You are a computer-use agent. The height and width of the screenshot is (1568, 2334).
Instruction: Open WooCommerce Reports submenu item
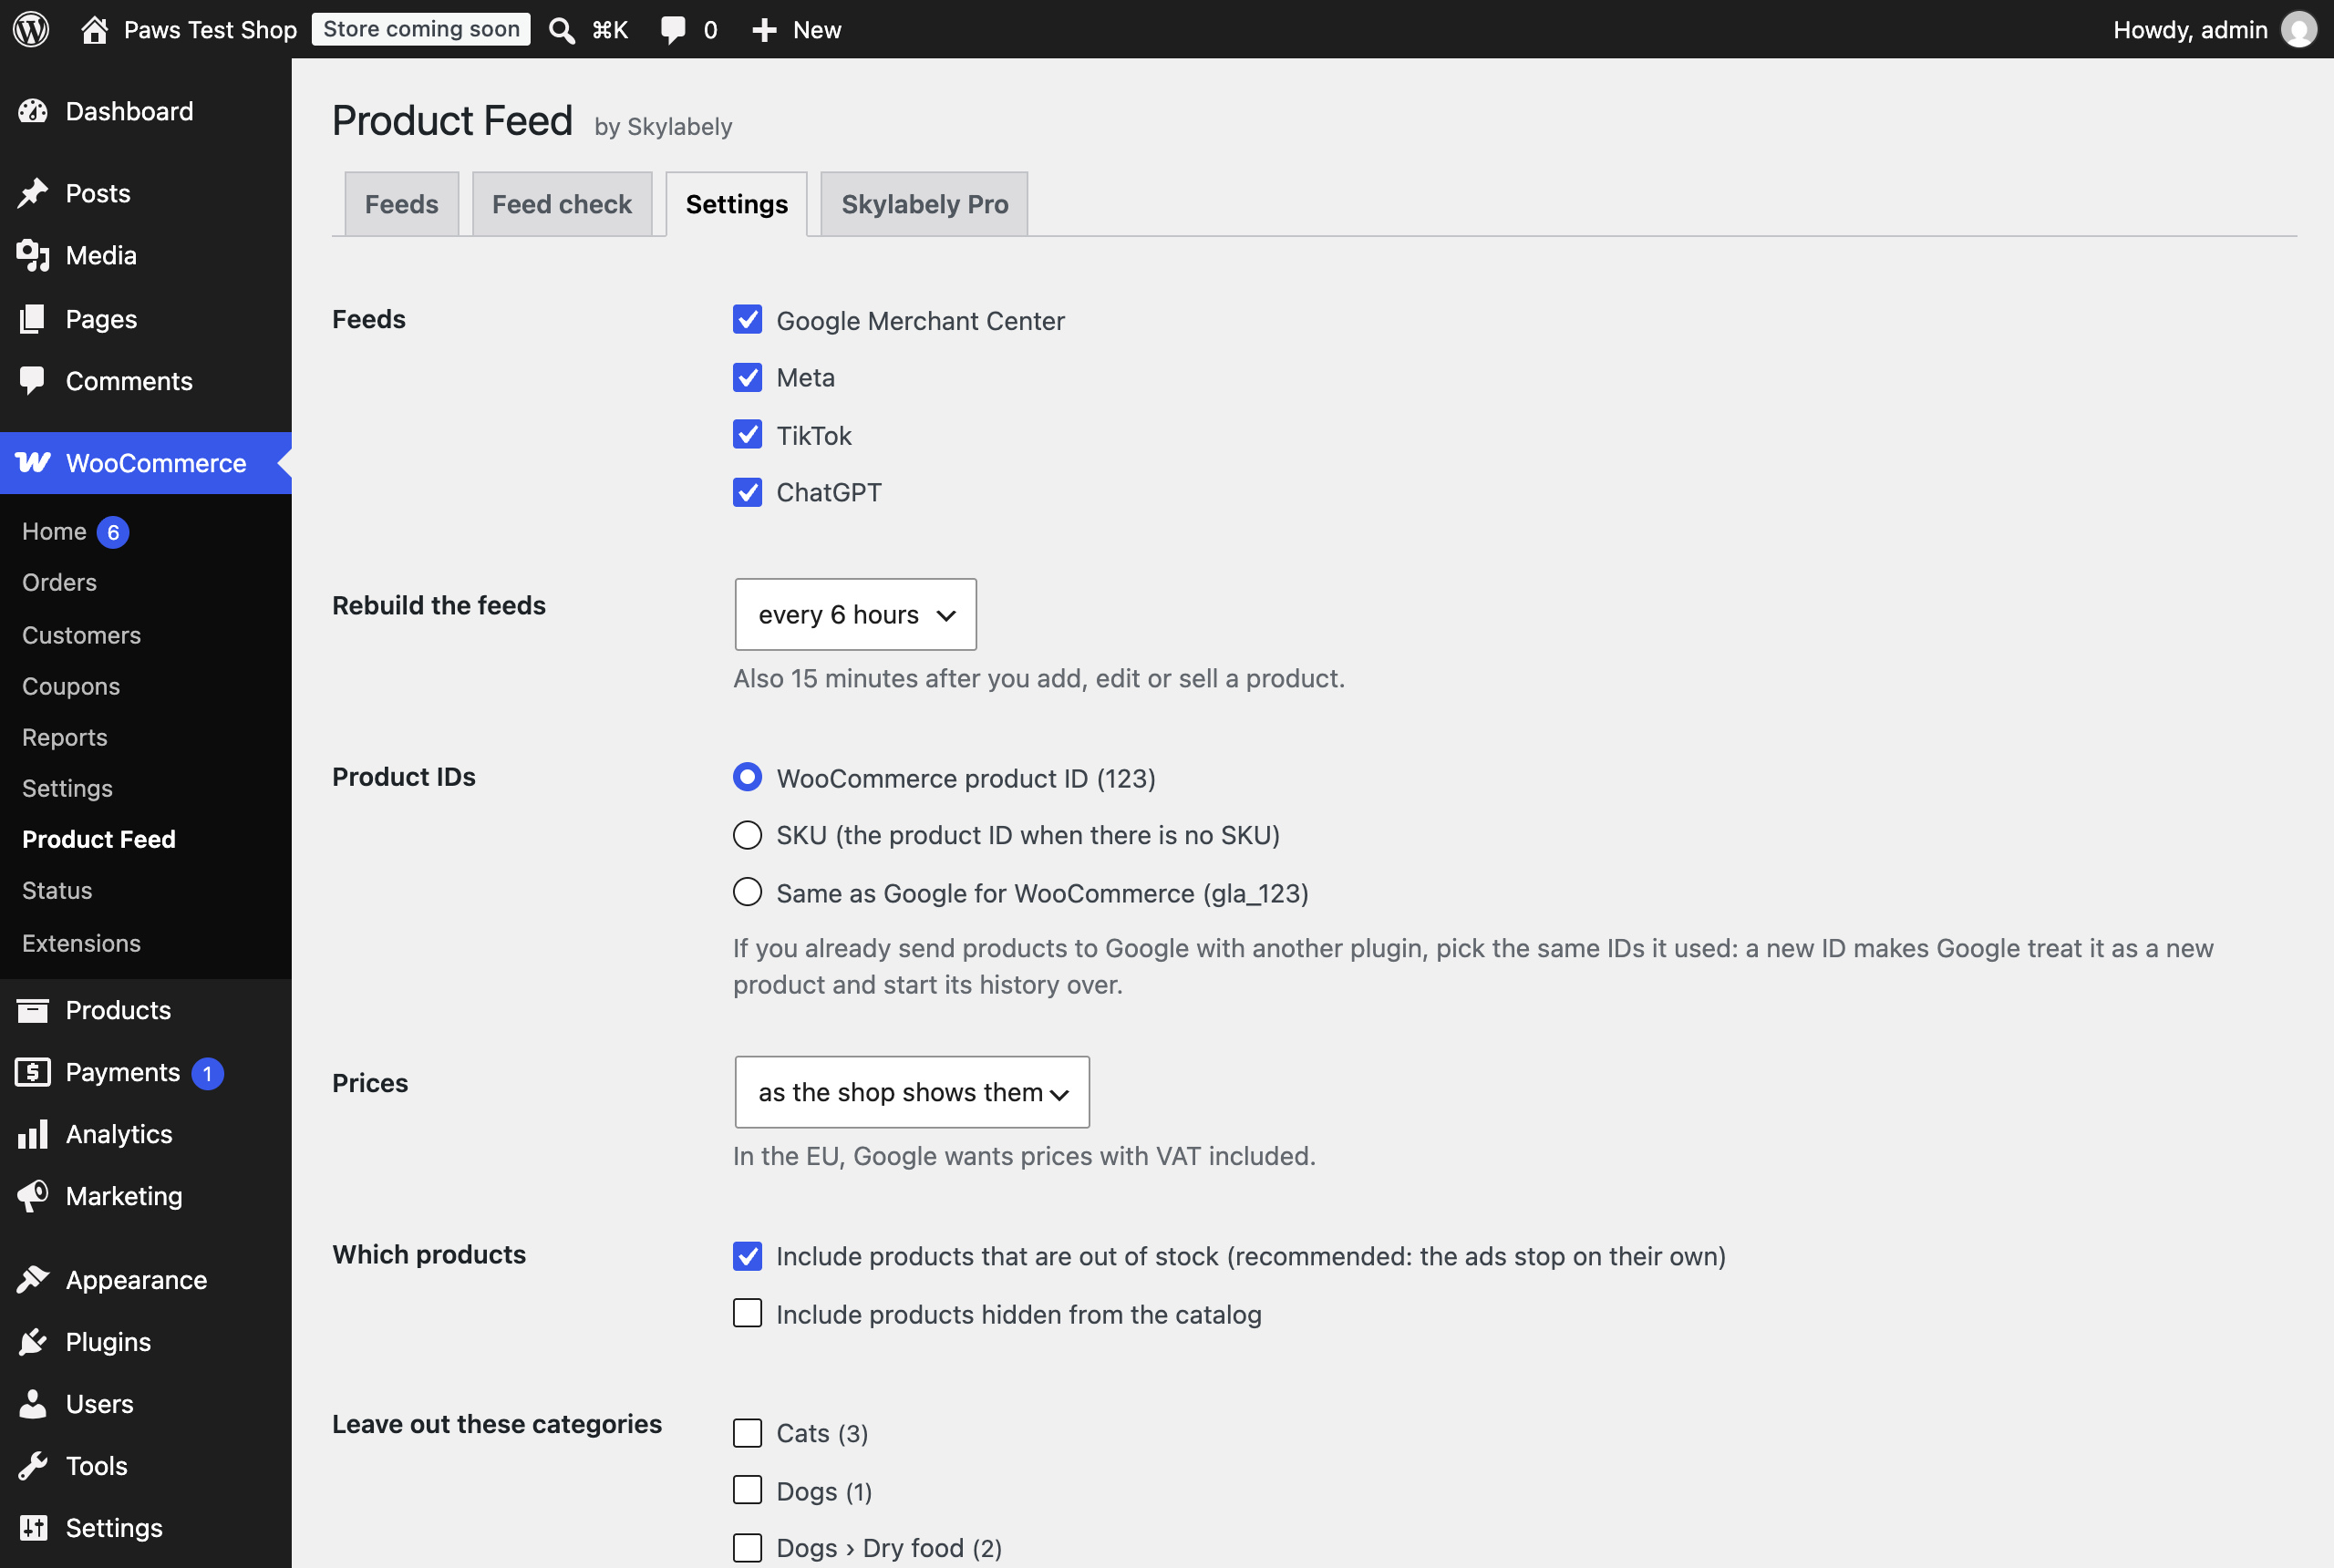[65, 737]
